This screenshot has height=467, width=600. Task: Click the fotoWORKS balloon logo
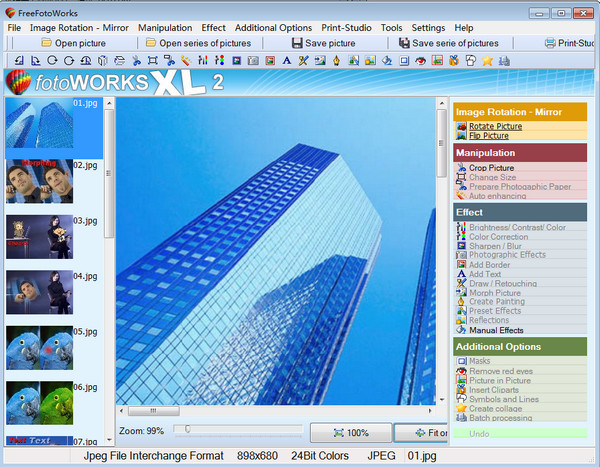point(17,82)
